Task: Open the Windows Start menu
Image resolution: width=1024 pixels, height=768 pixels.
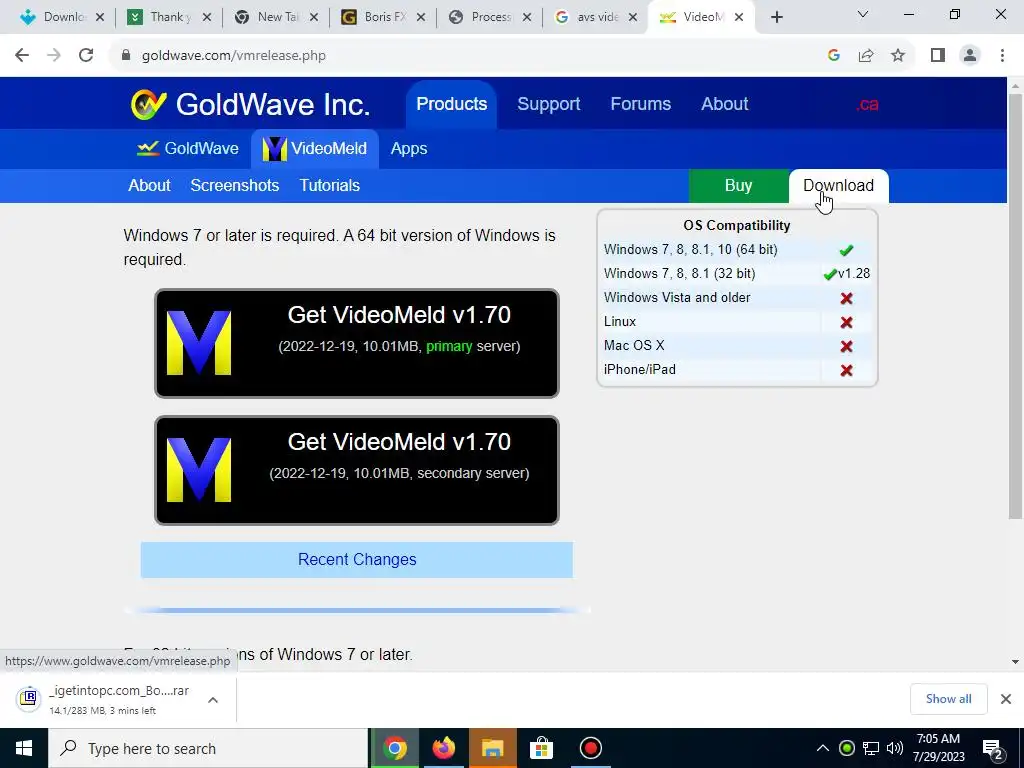Action: (x=24, y=748)
